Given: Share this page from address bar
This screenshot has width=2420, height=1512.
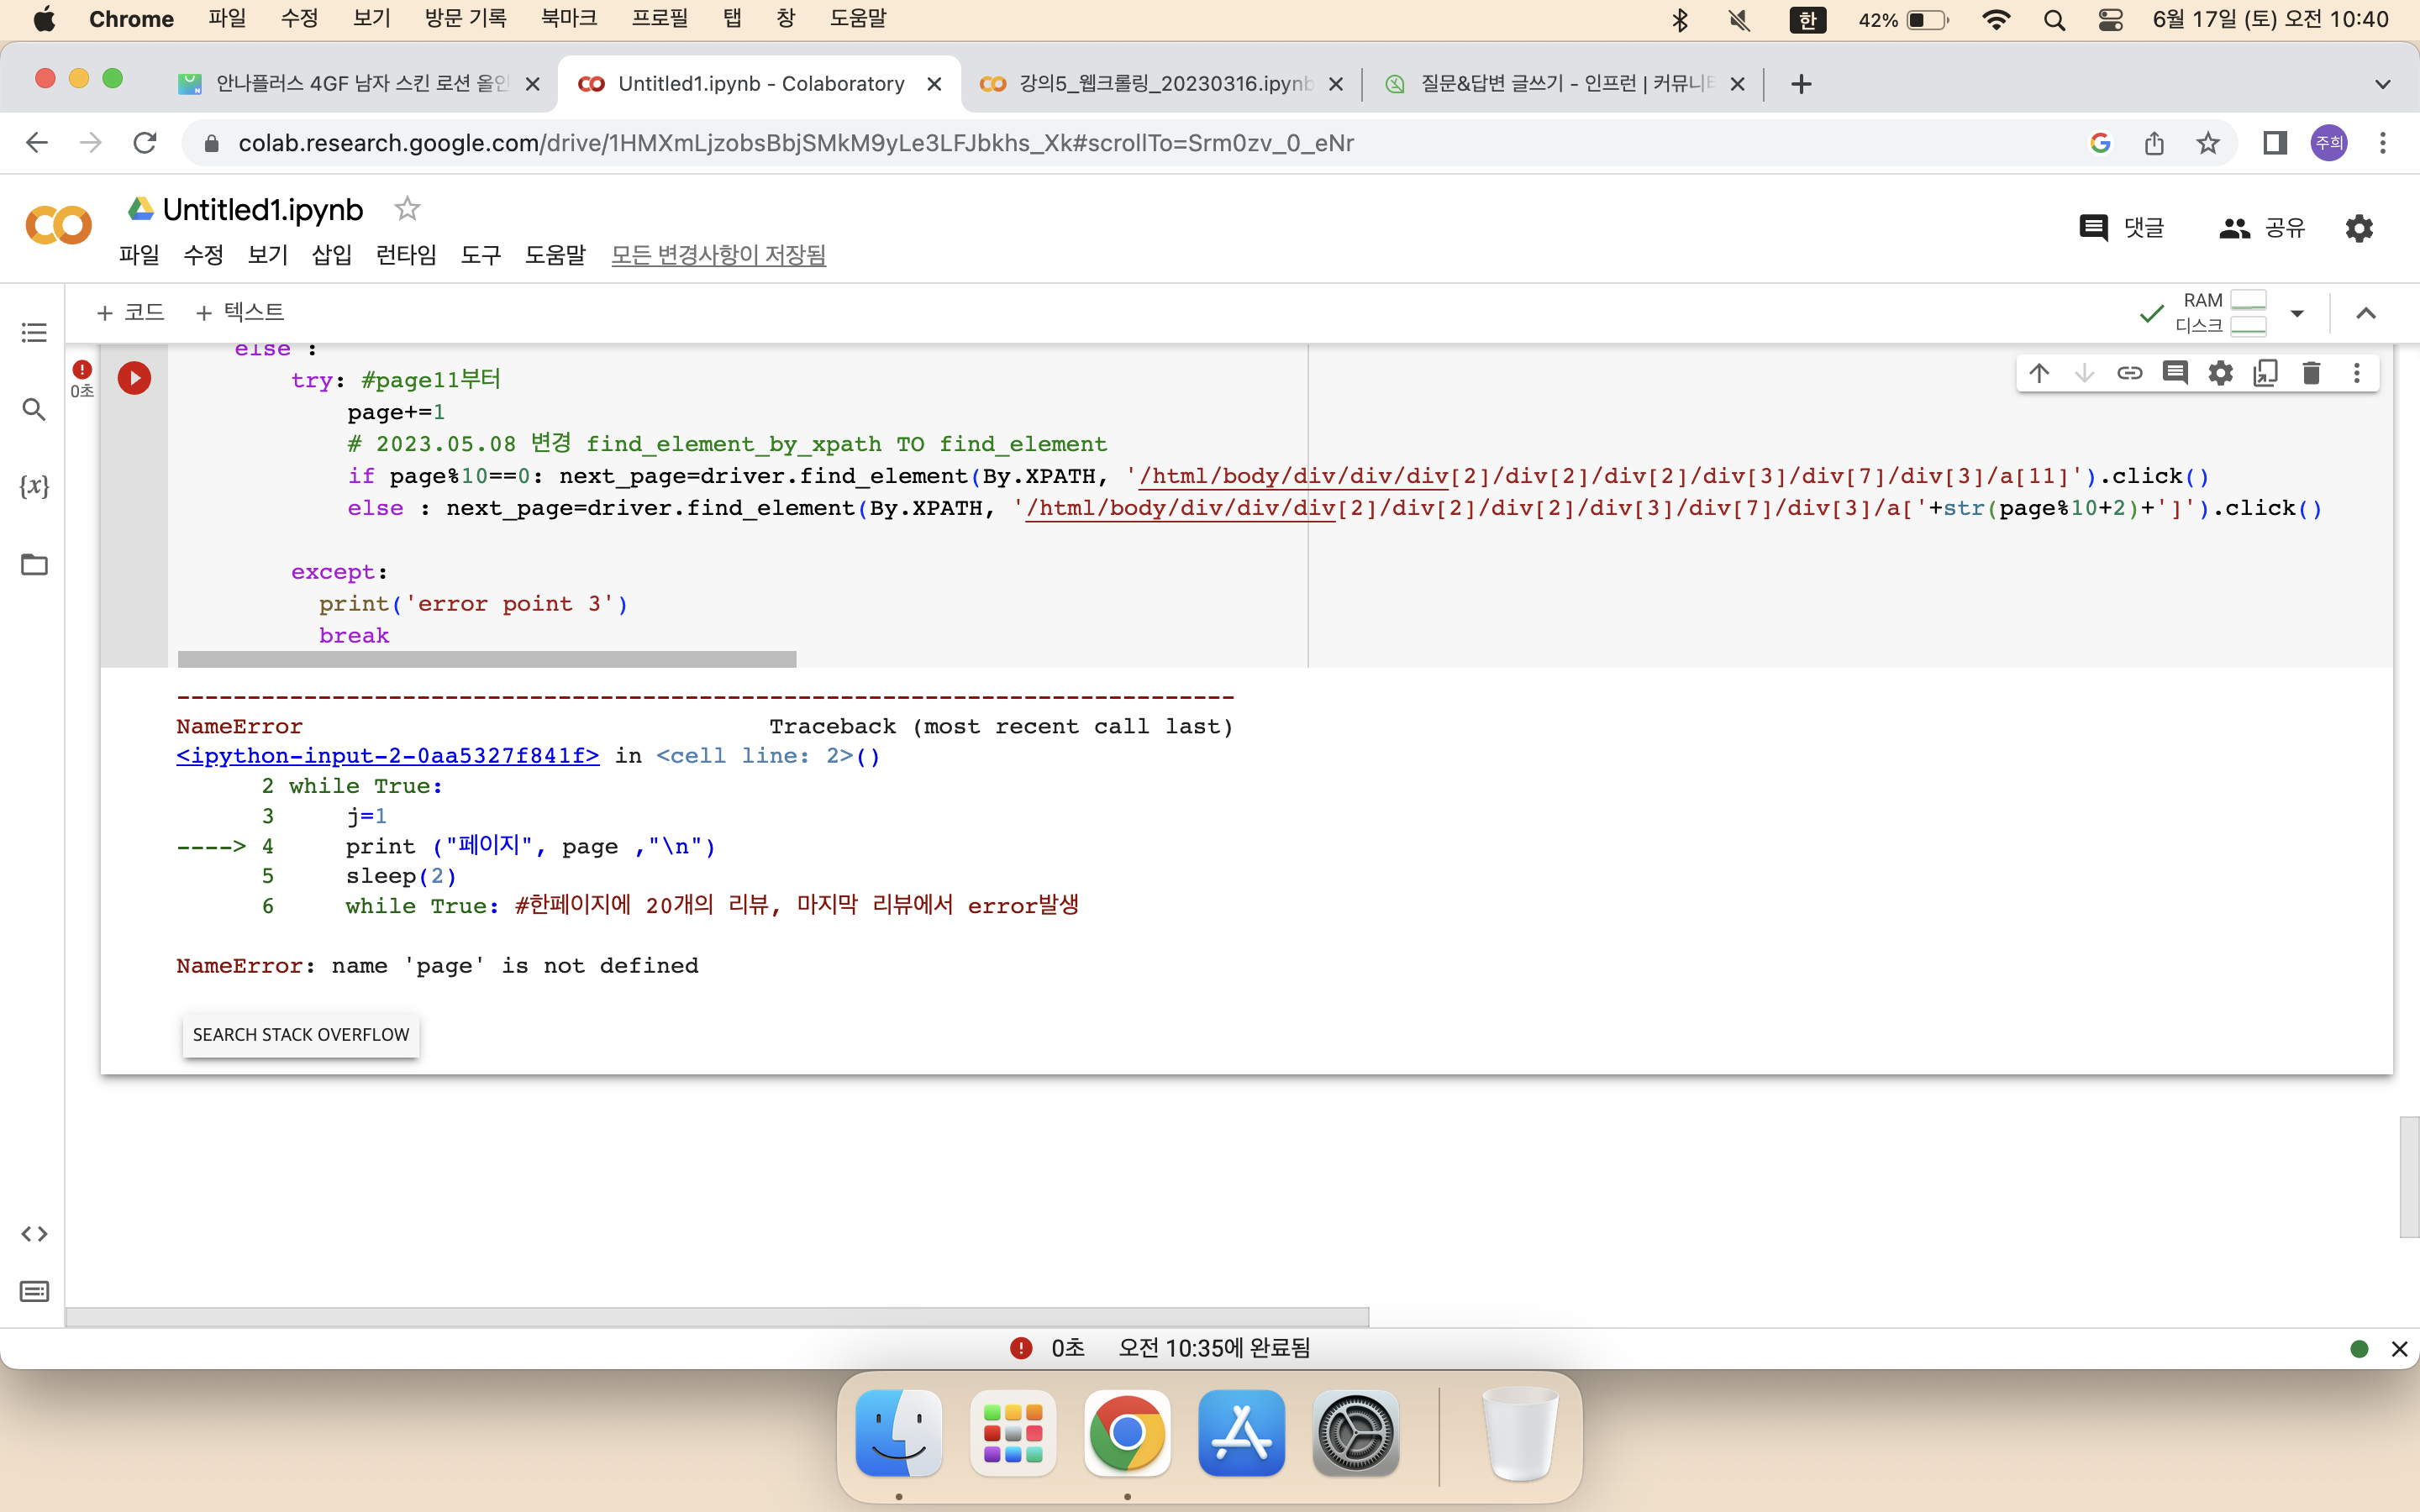Looking at the screenshot, I should pyautogui.click(x=2154, y=143).
